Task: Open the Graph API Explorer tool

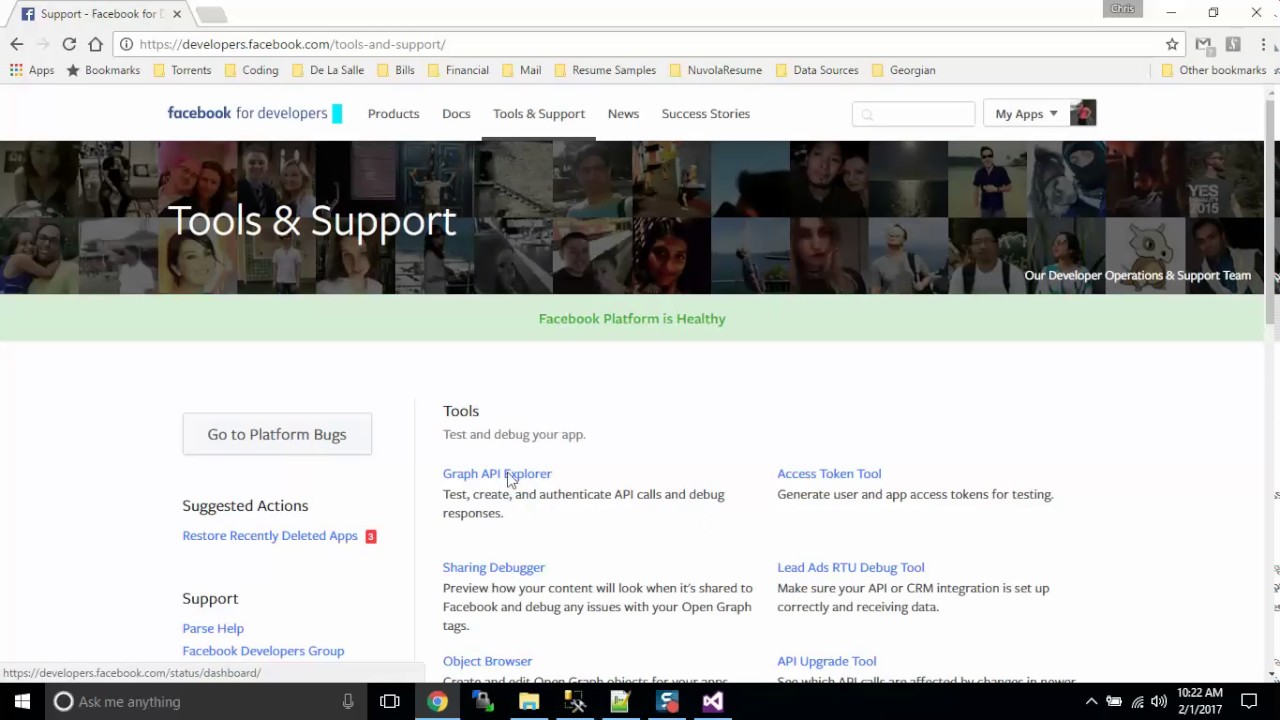Action: (x=497, y=474)
